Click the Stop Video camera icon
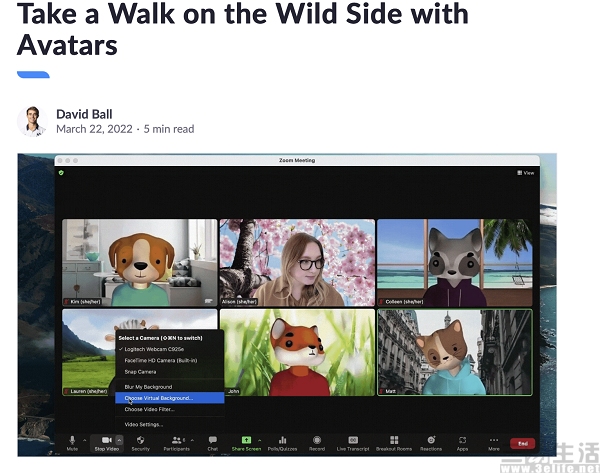This screenshot has width=600, height=473. (106, 440)
